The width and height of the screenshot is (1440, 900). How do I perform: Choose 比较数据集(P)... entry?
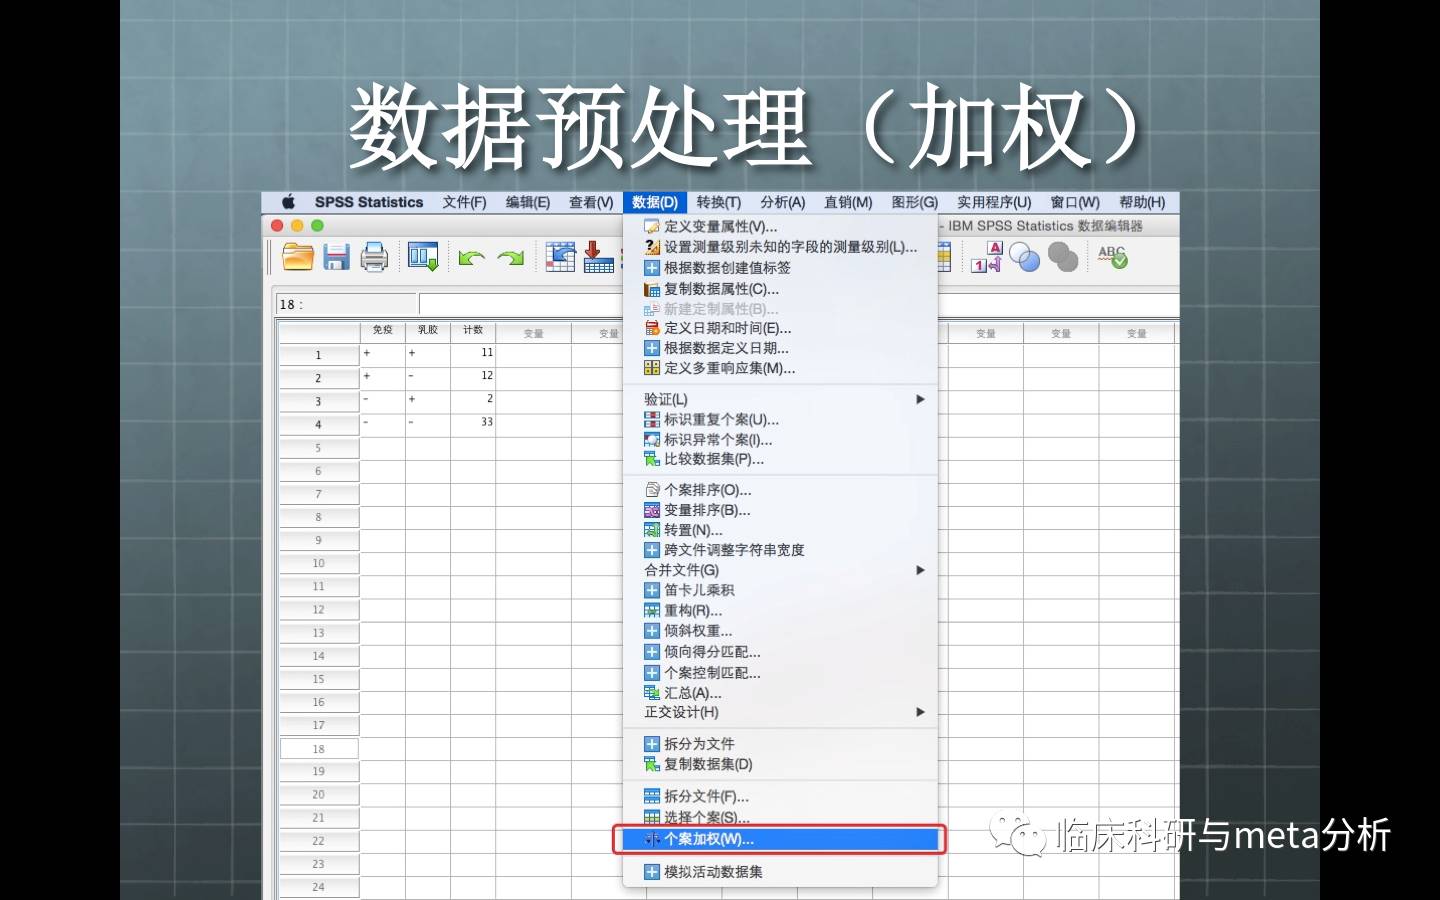(780, 459)
